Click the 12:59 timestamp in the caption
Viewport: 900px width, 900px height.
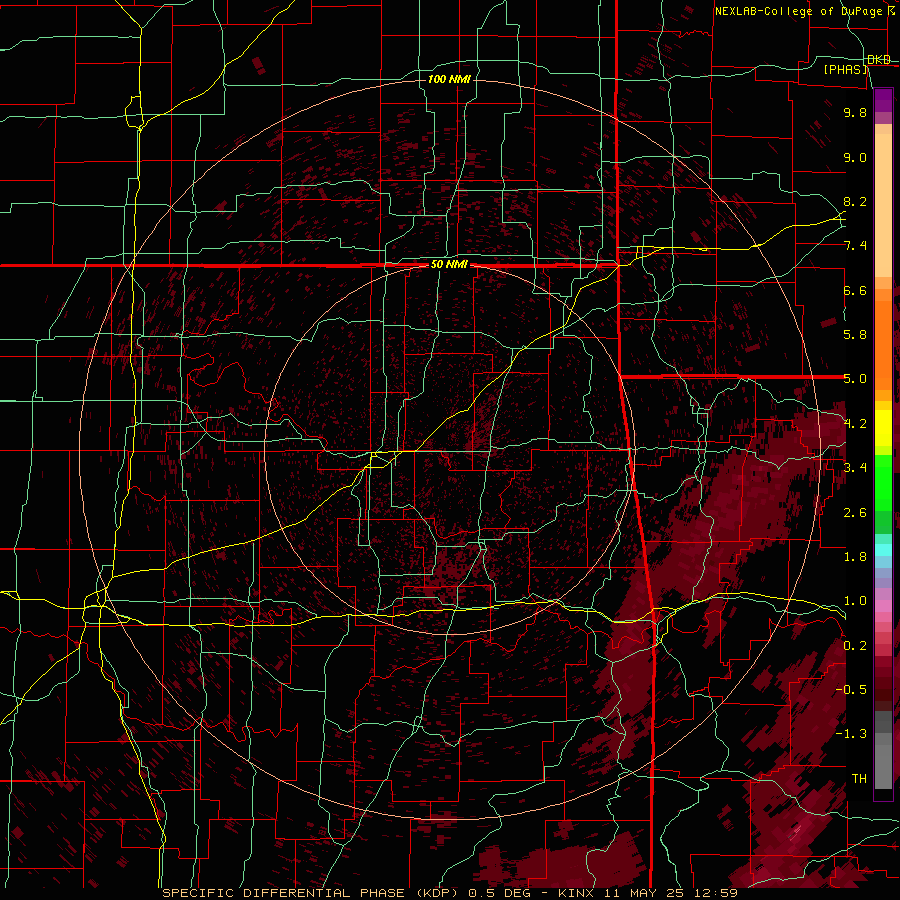[x=718, y=893]
